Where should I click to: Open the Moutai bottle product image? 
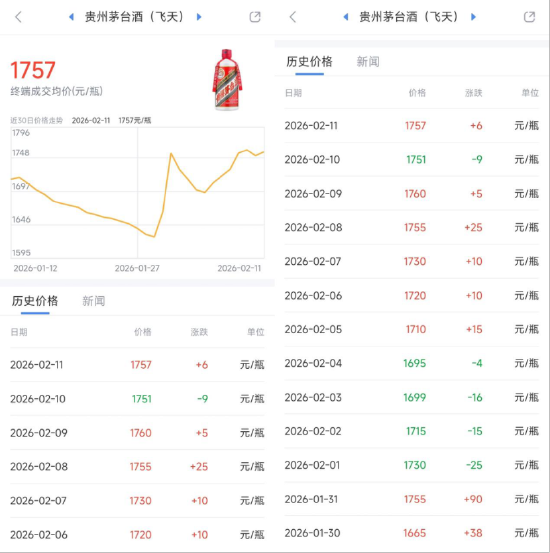point(227,80)
